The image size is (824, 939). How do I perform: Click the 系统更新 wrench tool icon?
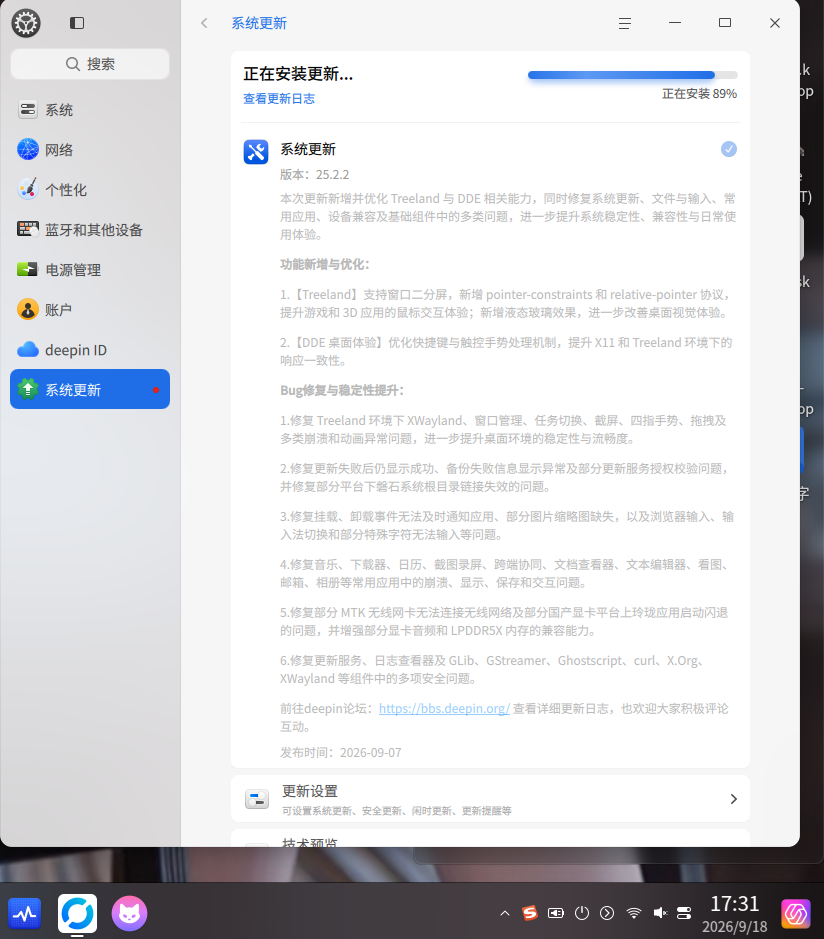(256, 152)
